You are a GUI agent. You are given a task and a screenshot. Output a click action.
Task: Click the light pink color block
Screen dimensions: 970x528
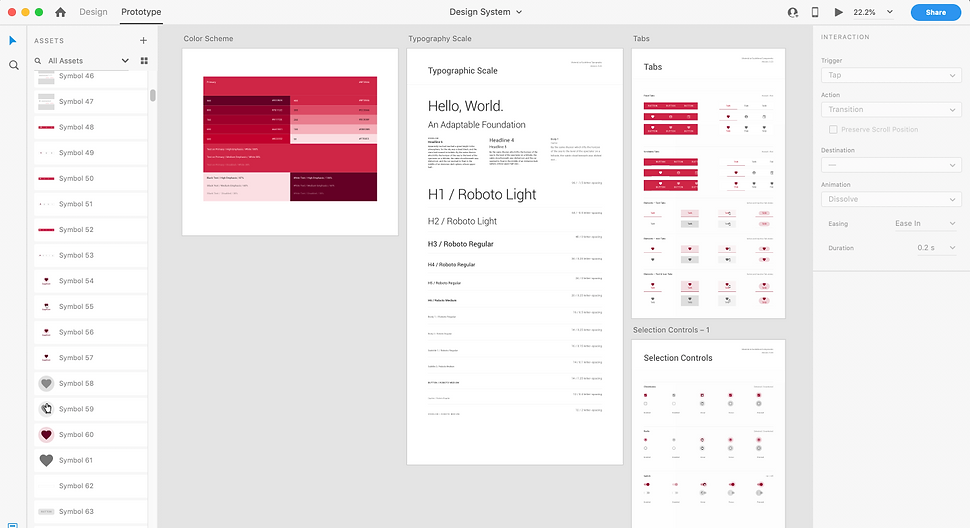[x=246, y=187]
